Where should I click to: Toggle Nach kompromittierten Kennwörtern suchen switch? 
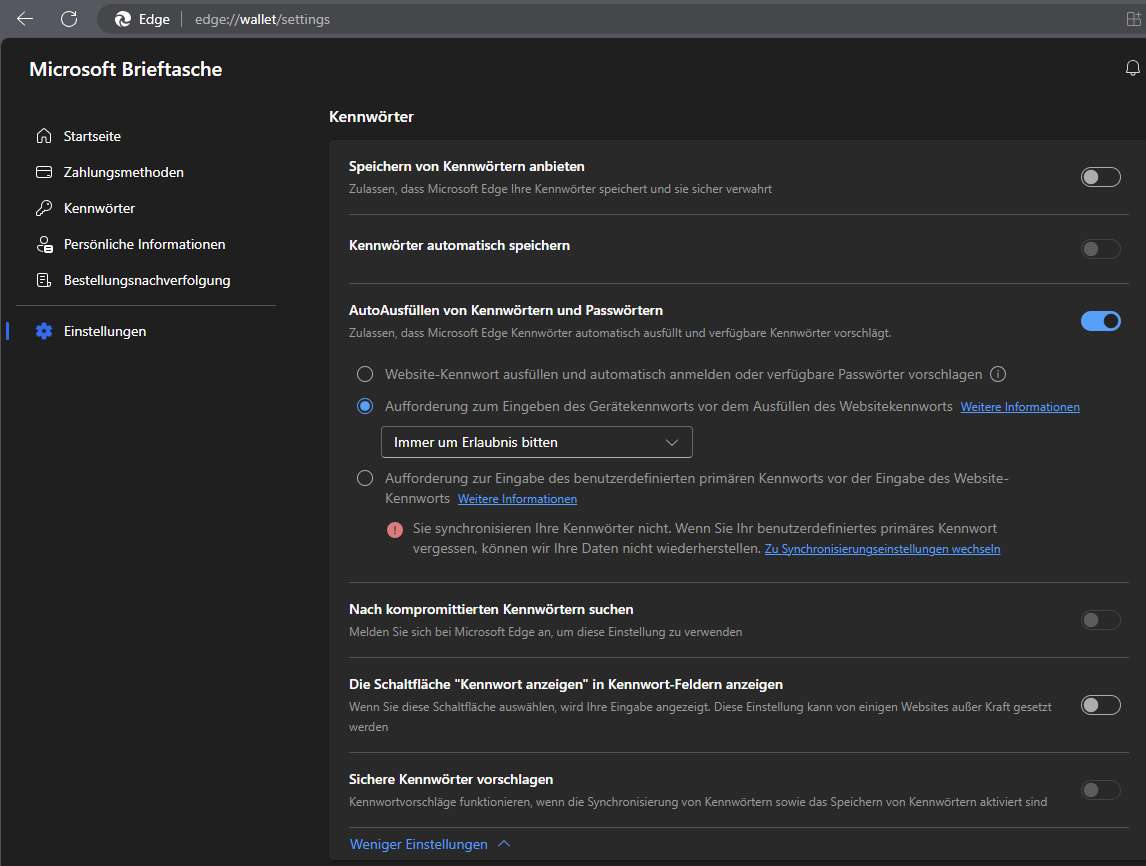1100,620
